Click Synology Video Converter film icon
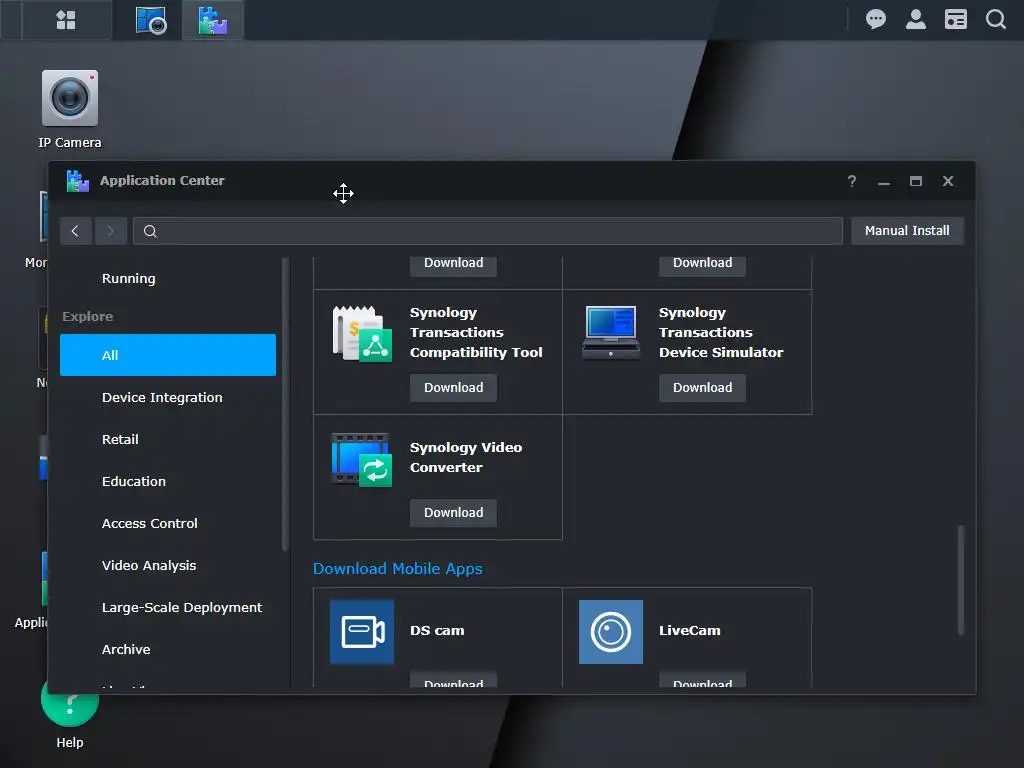Image resolution: width=1024 pixels, height=768 pixels. (362, 460)
